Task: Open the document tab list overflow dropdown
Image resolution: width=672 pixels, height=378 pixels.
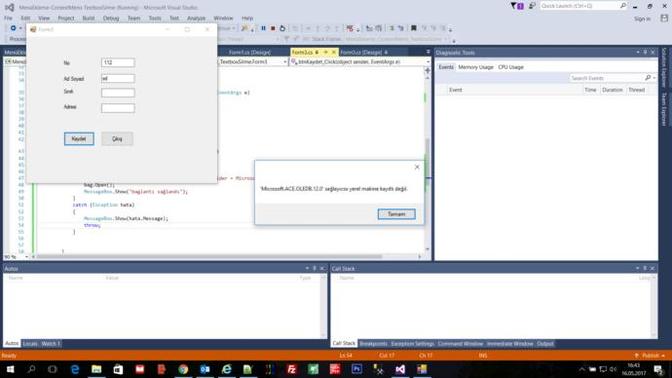Action: click(x=428, y=52)
